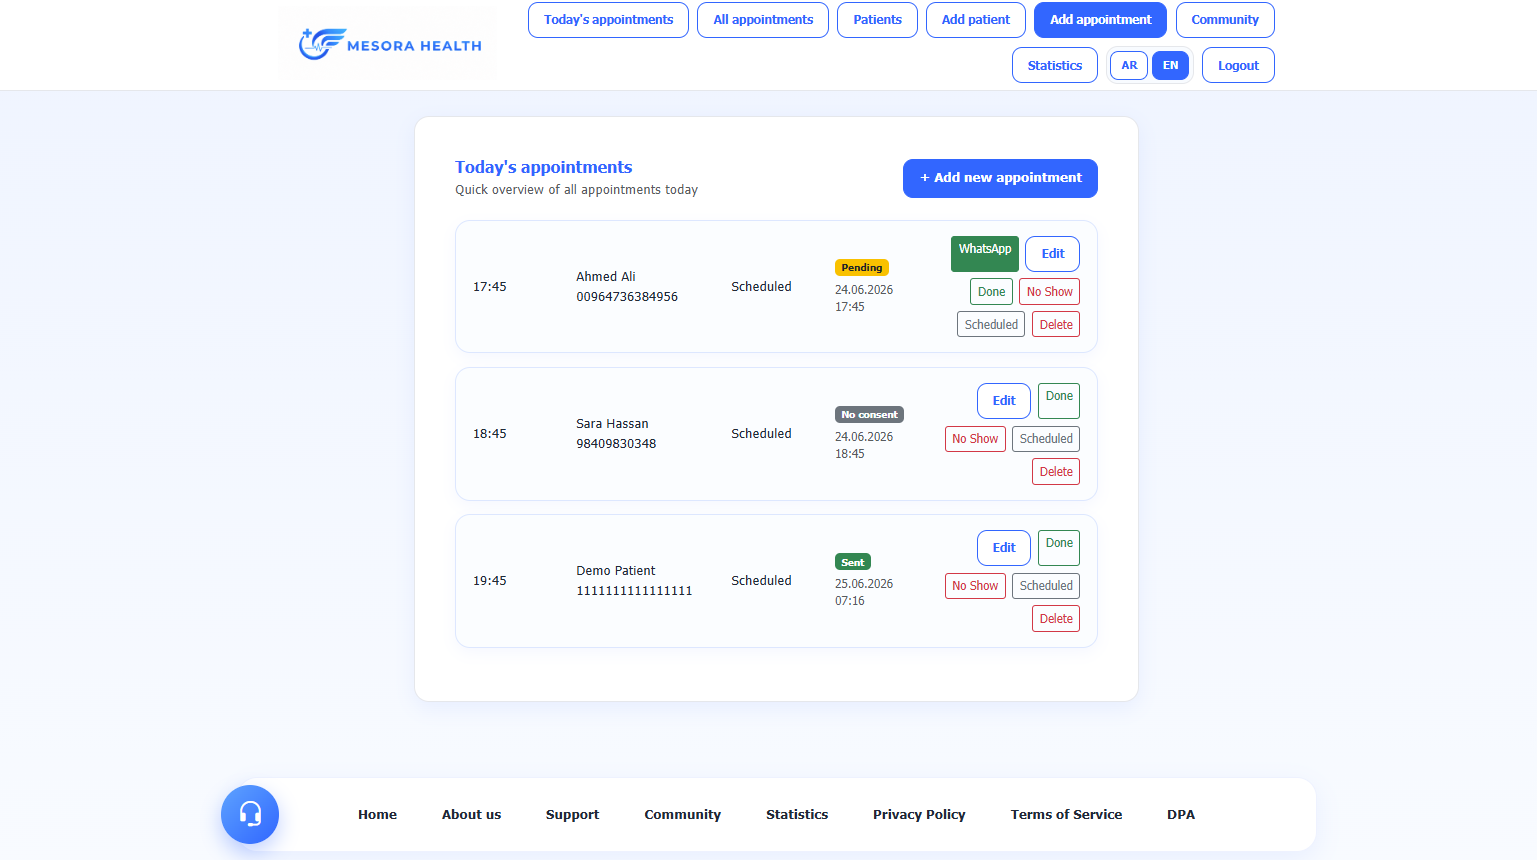The width and height of the screenshot is (1537, 860).
Task: Send WhatsApp reminder to Ahmed Ali
Action: pos(985,254)
